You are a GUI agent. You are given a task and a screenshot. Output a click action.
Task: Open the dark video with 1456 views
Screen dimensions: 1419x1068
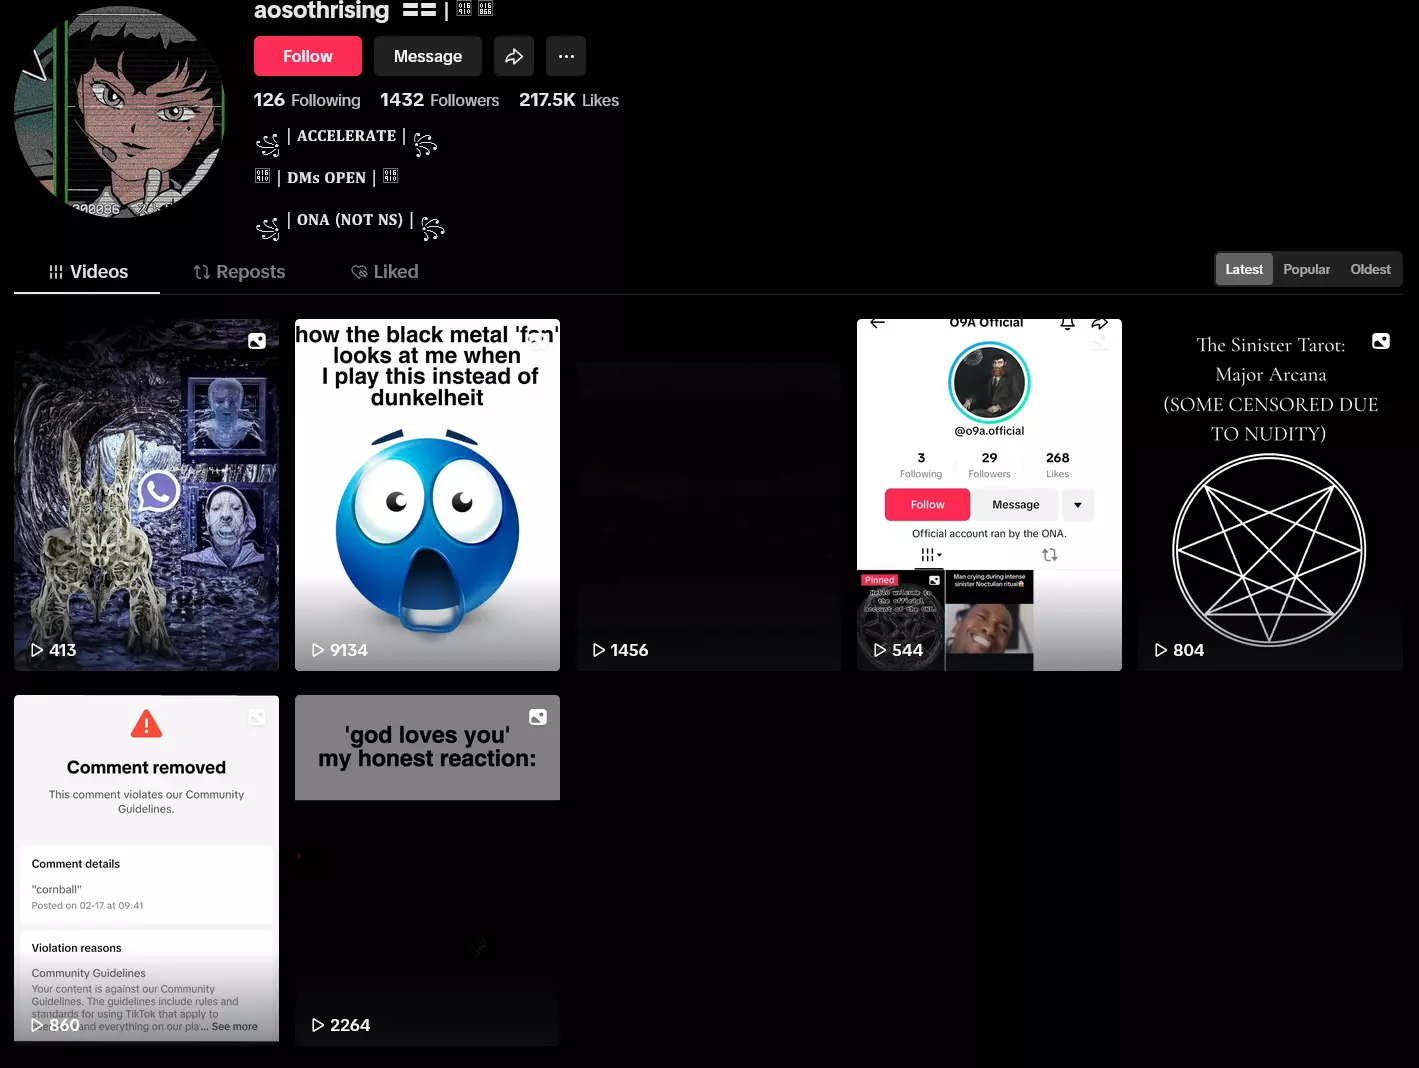click(708, 495)
